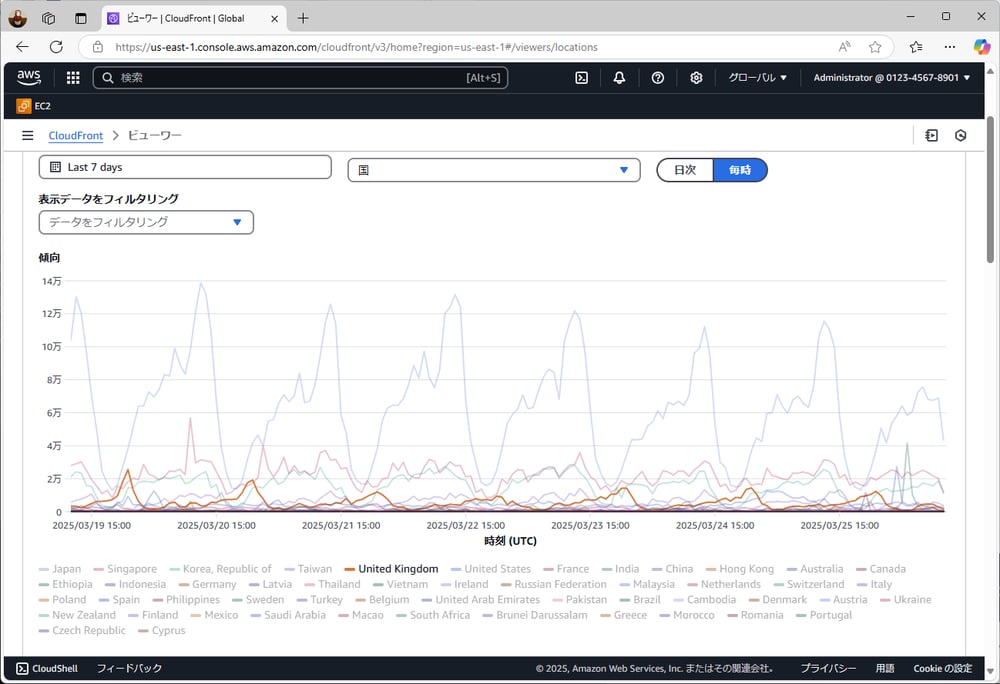Open the EC2 service shortcut
1000x684 pixels.
pos(34,106)
